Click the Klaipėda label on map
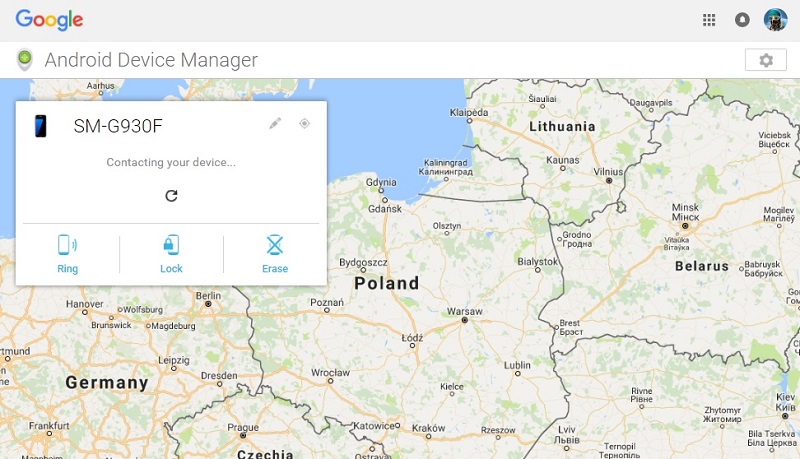 pos(469,112)
